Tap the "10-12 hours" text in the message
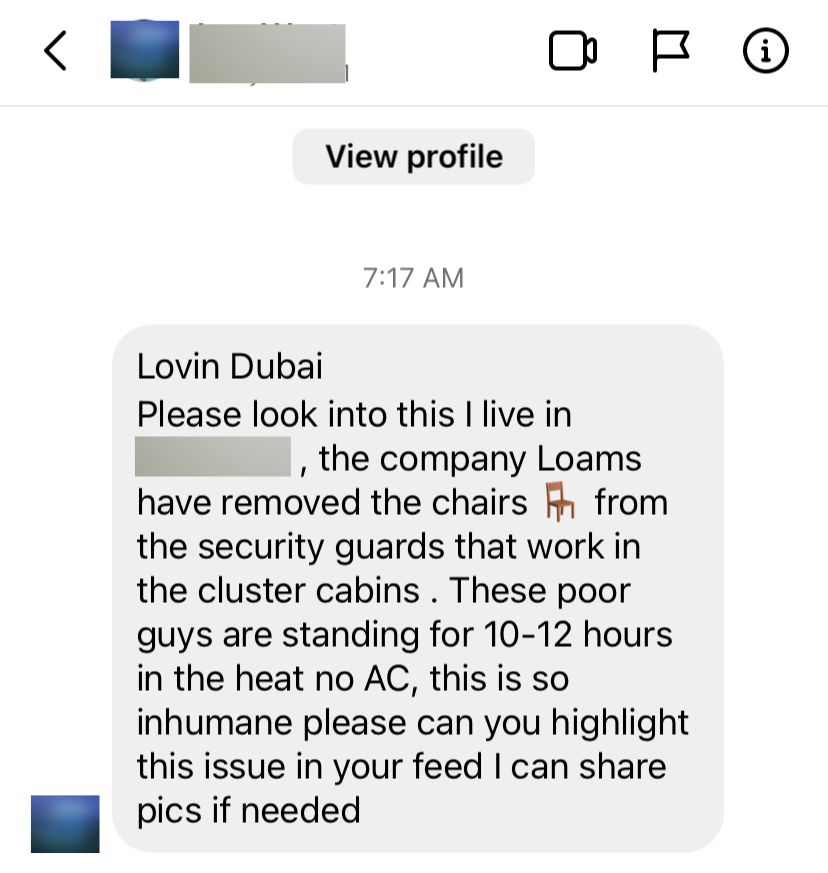Viewport: 828px width, 873px height. click(x=578, y=634)
